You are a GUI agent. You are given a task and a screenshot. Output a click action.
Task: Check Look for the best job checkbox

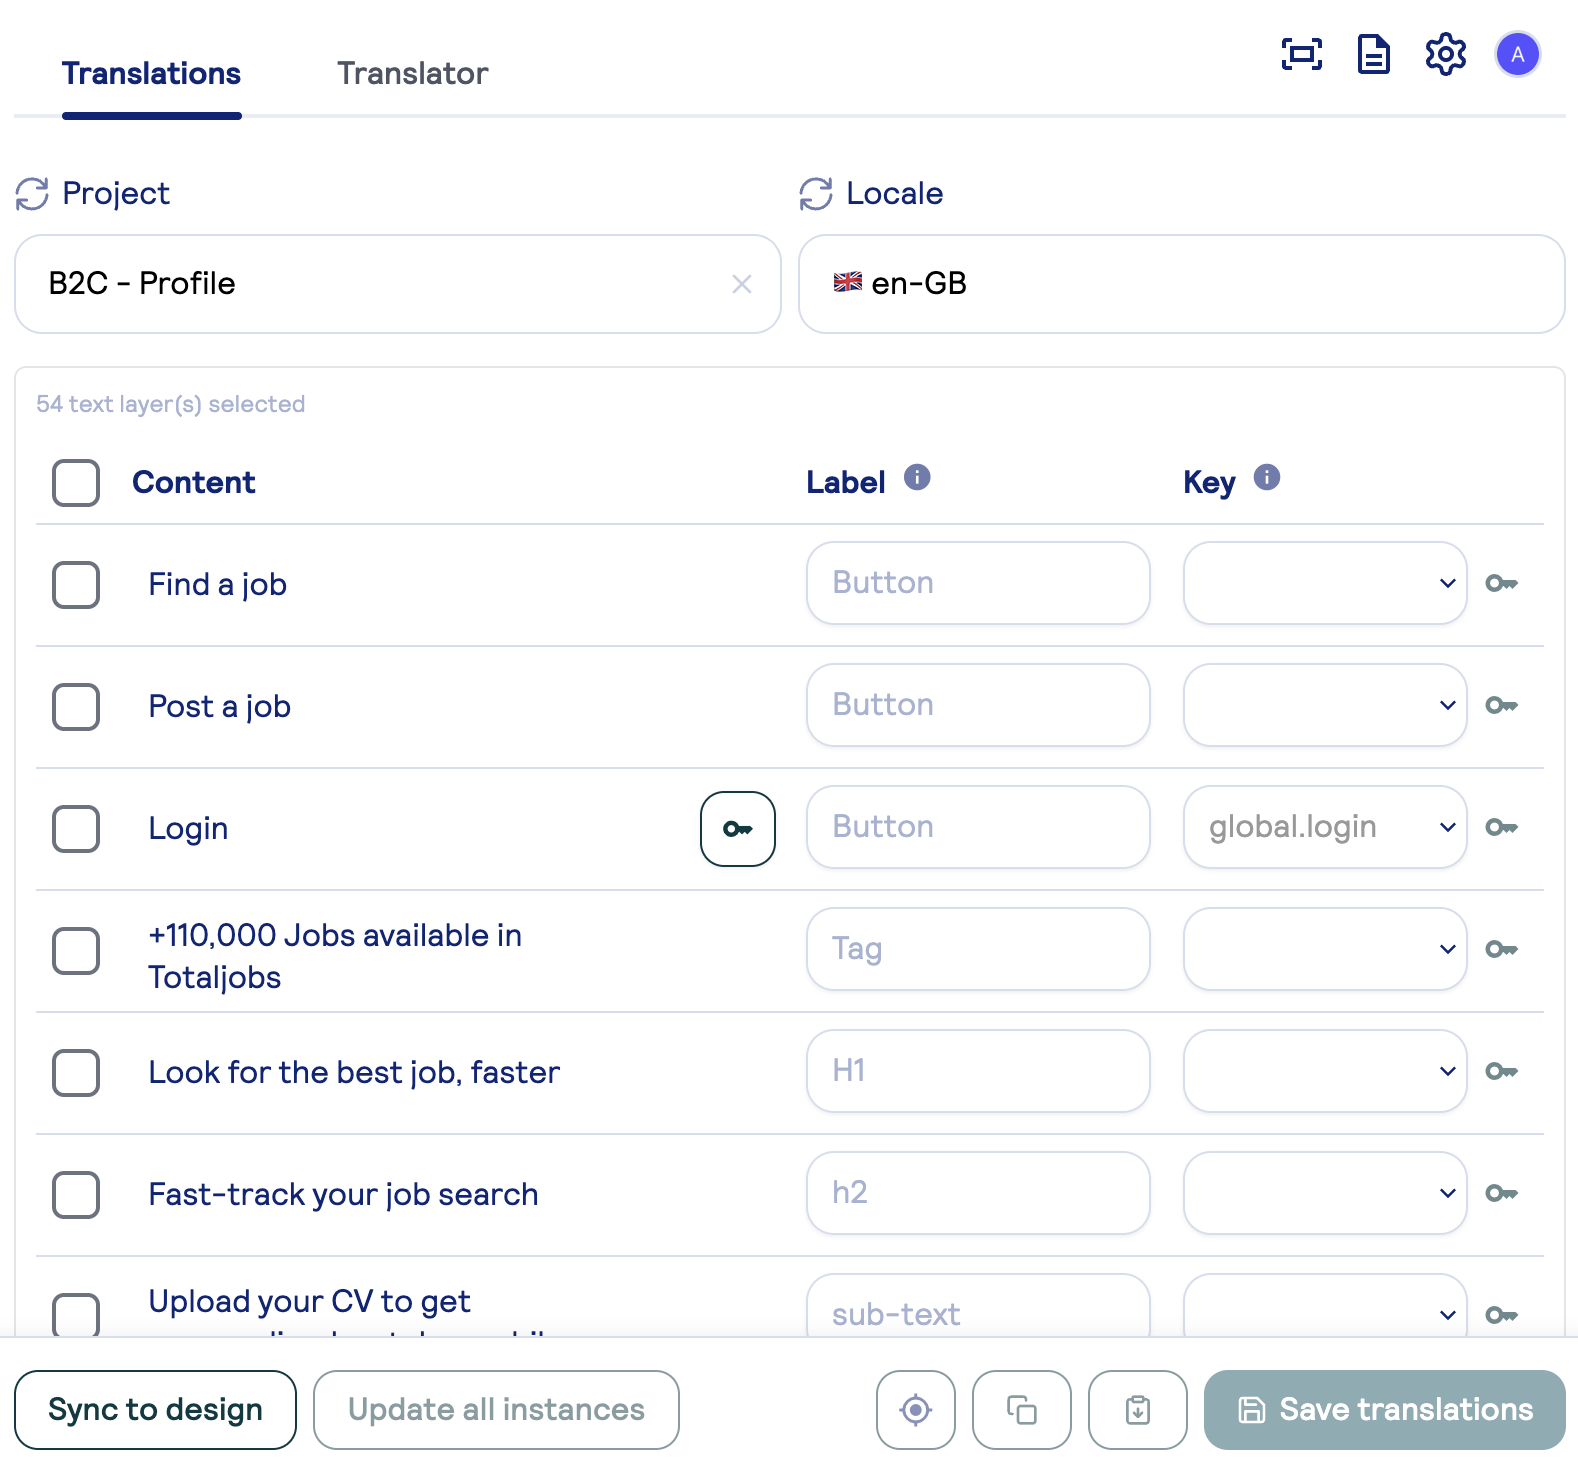tap(76, 1073)
